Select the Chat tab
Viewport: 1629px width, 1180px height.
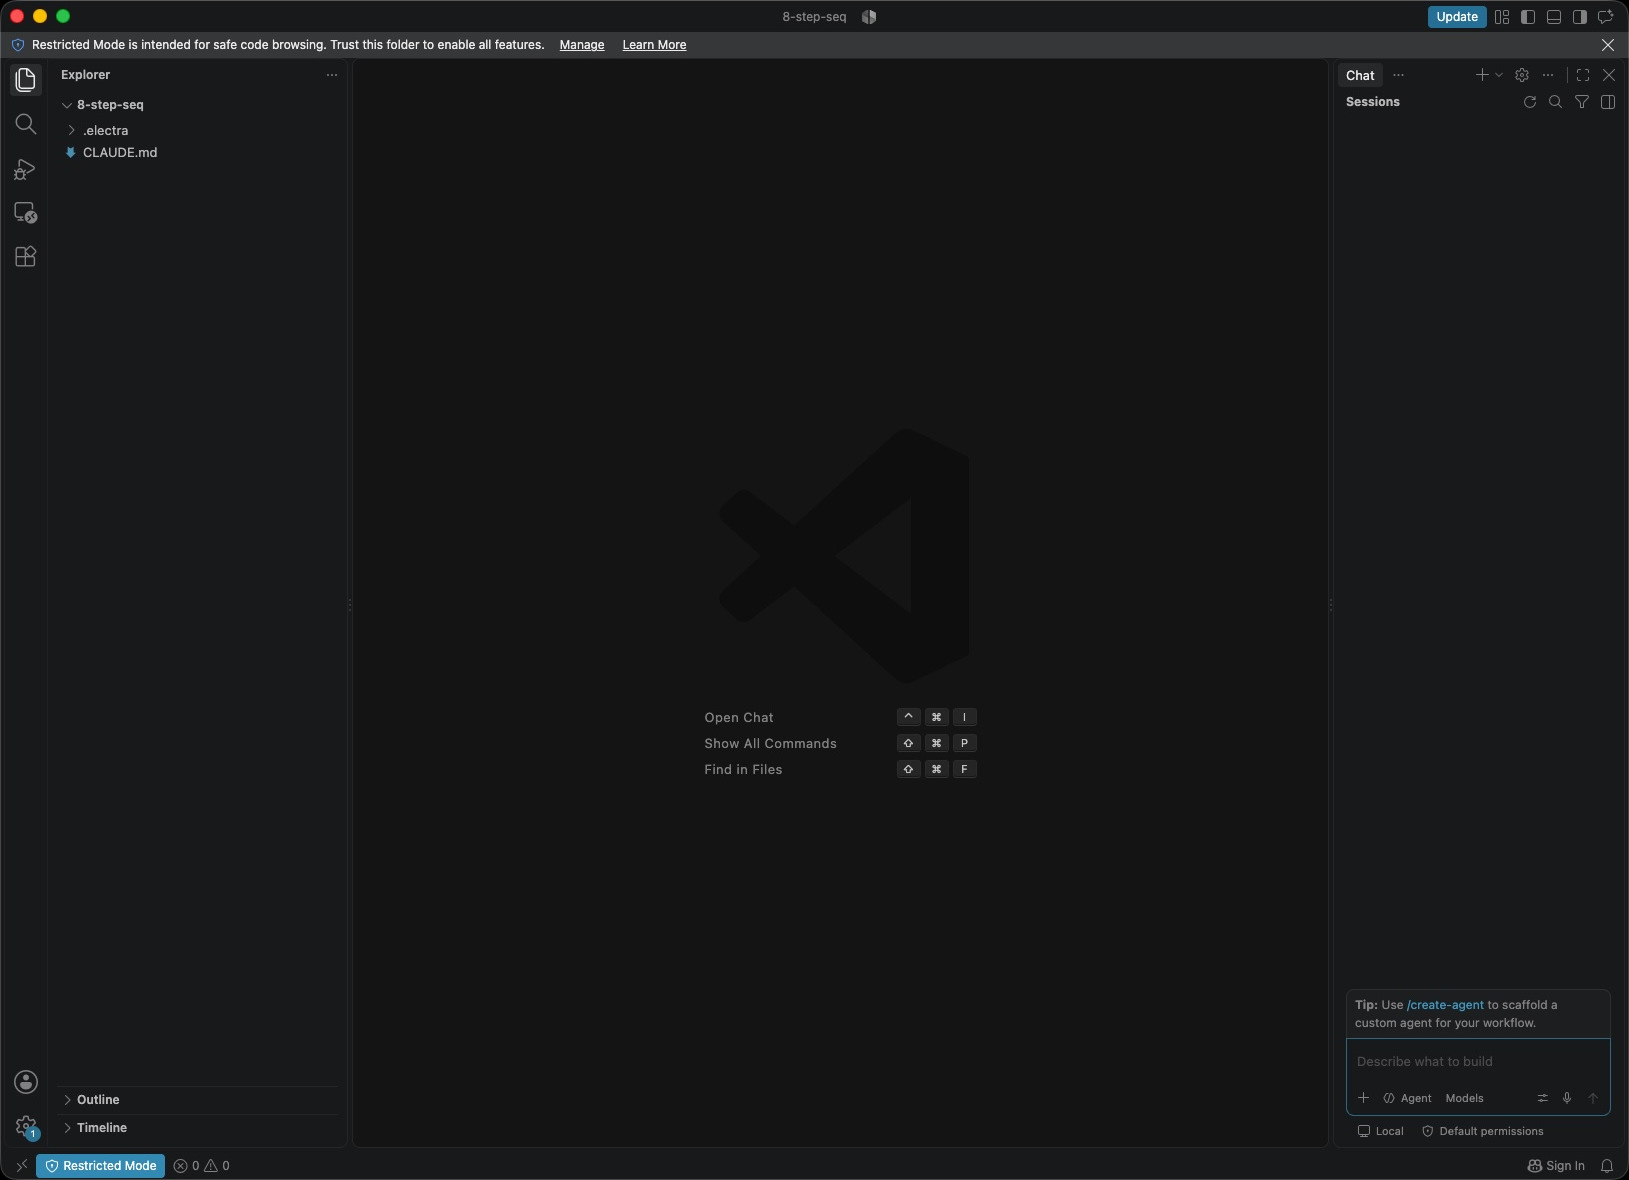pyautogui.click(x=1360, y=75)
